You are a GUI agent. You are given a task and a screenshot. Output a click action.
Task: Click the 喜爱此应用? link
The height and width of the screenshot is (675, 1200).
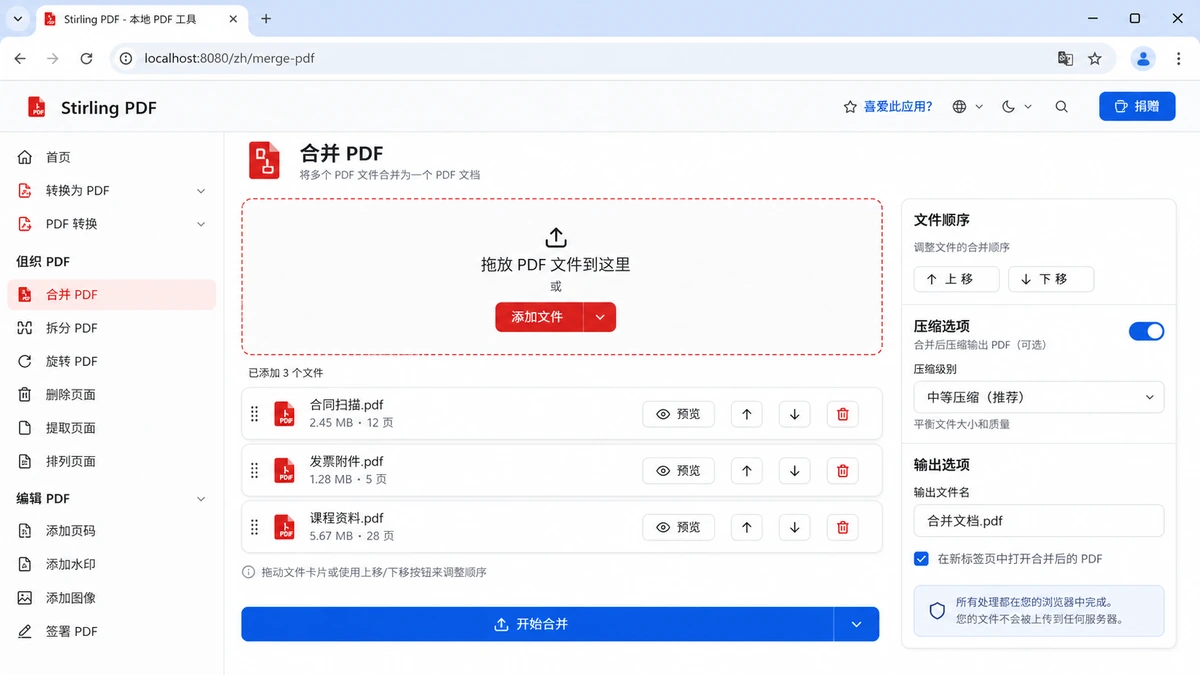tap(898, 107)
